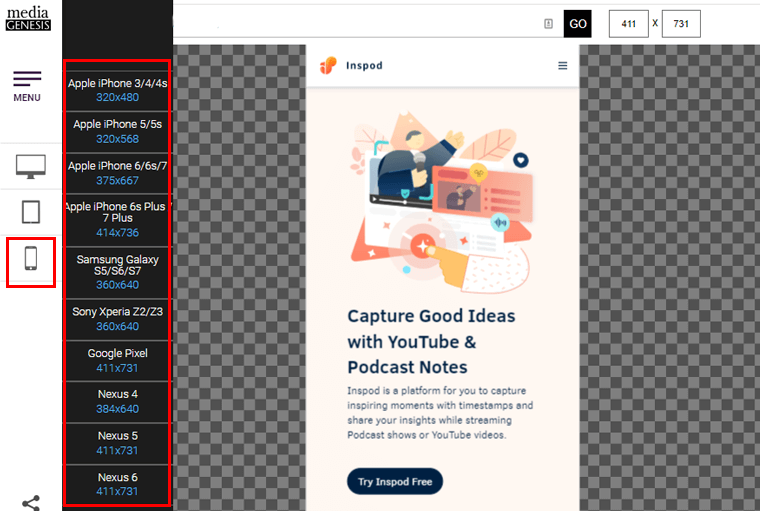Select Nexus 4 384x640 preset
The height and width of the screenshot is (511, 760).
tap(117, 402)
